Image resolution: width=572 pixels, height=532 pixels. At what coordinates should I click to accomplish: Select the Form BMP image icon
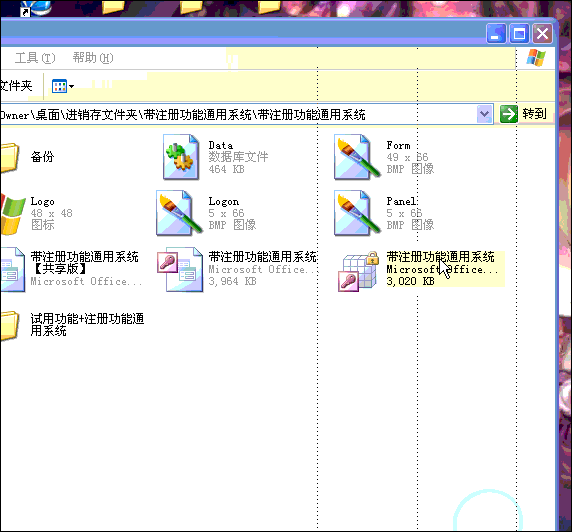point(356,157)
